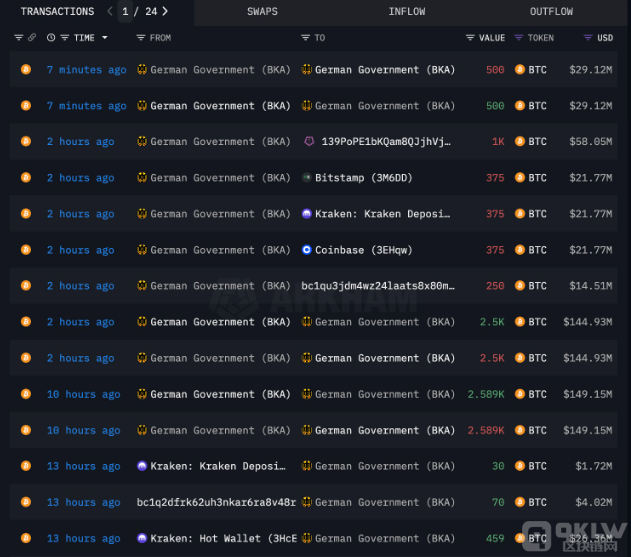Screen dimensions: 631x557
Task: Open the leftmost filter icon in header
Action: (x=19, y=38)
